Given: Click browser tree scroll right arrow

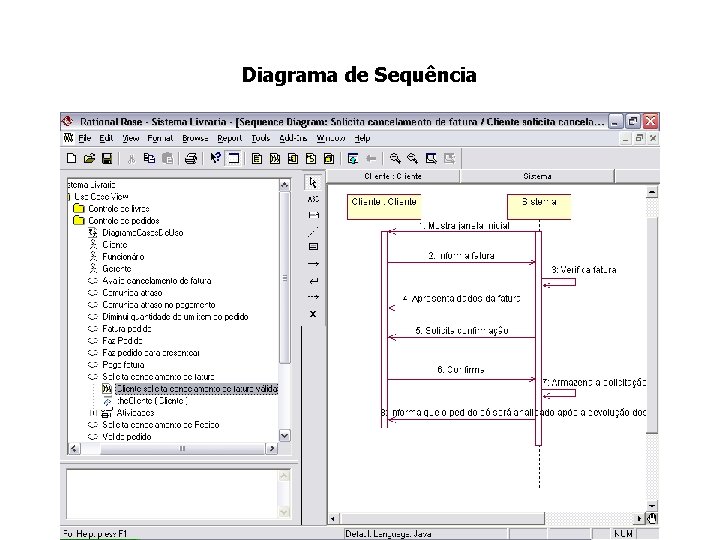Looking at the screenshot, I should [272, 448].
